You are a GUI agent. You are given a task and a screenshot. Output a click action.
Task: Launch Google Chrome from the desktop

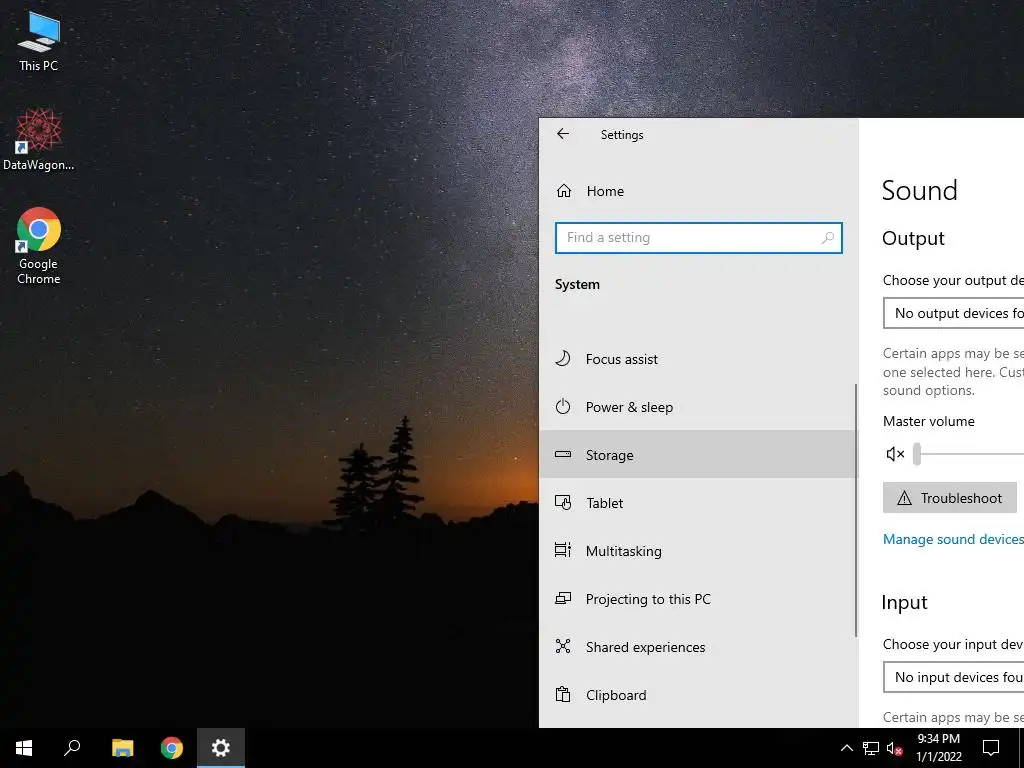point(39,246)
